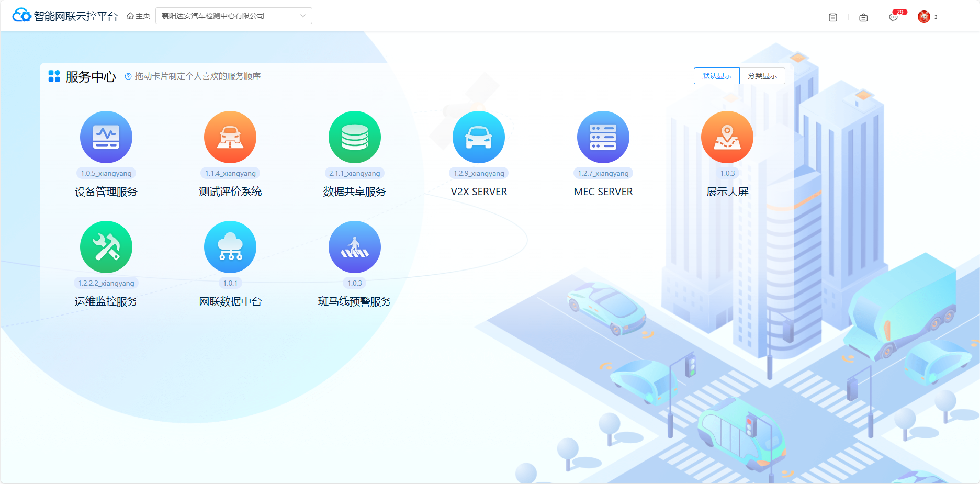Click the document icon in top bar
980x484 pixels.
coord(833,17)
